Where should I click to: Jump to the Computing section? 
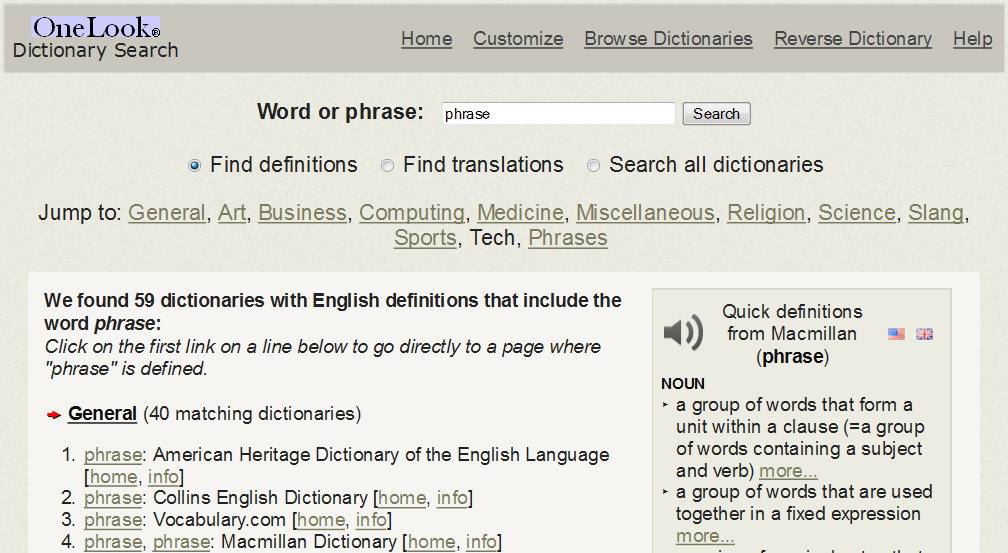coord(411,213)
